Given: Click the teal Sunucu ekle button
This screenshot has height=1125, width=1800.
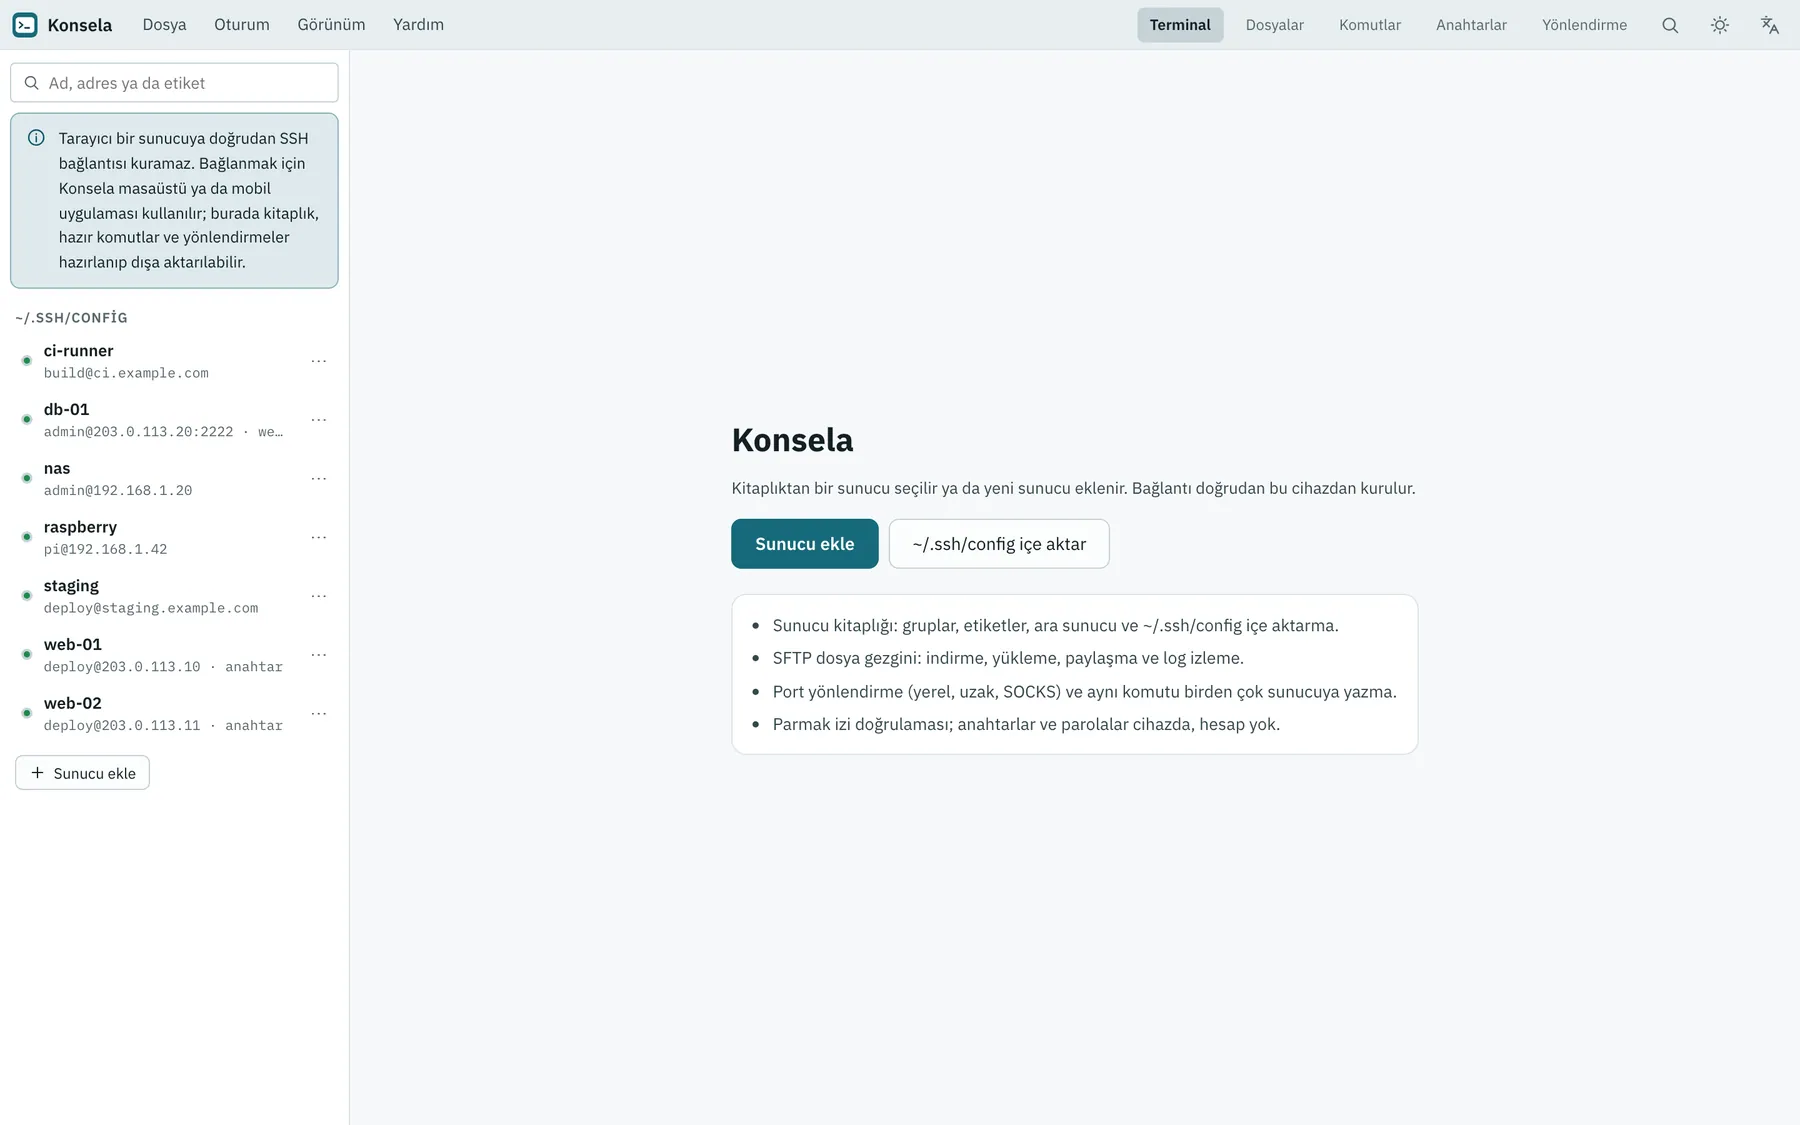Looking at the screenshot, I should point(805,544).
